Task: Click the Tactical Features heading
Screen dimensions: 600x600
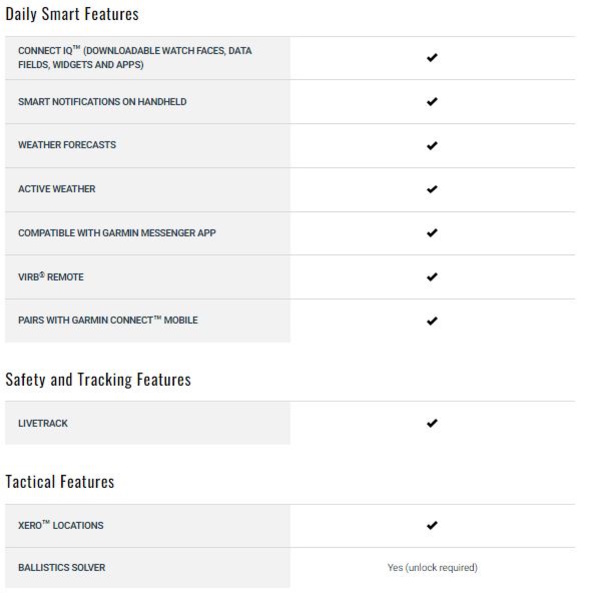Action: tap(60, 481)
